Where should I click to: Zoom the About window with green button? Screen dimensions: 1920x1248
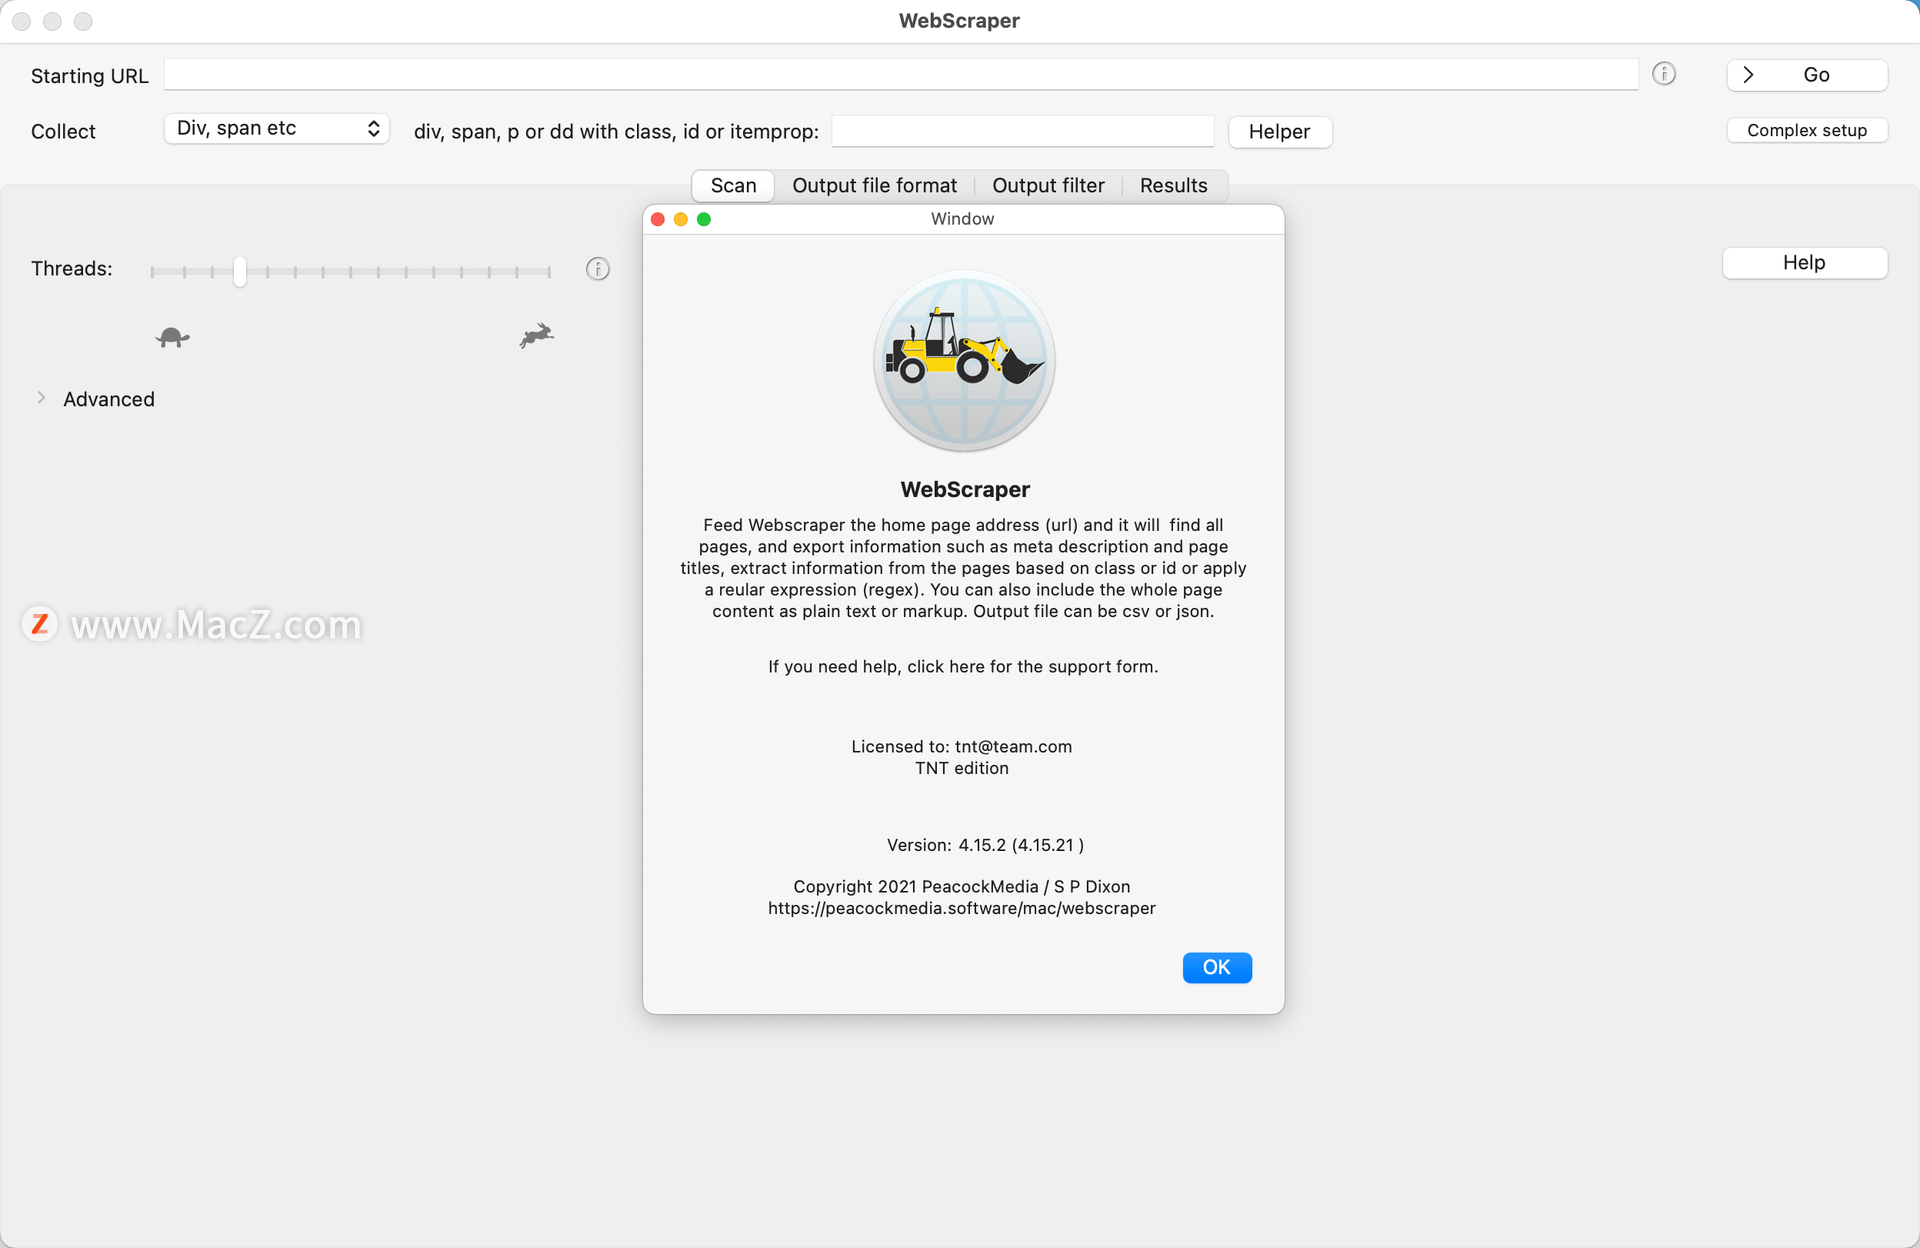click(x=704, y=219)
